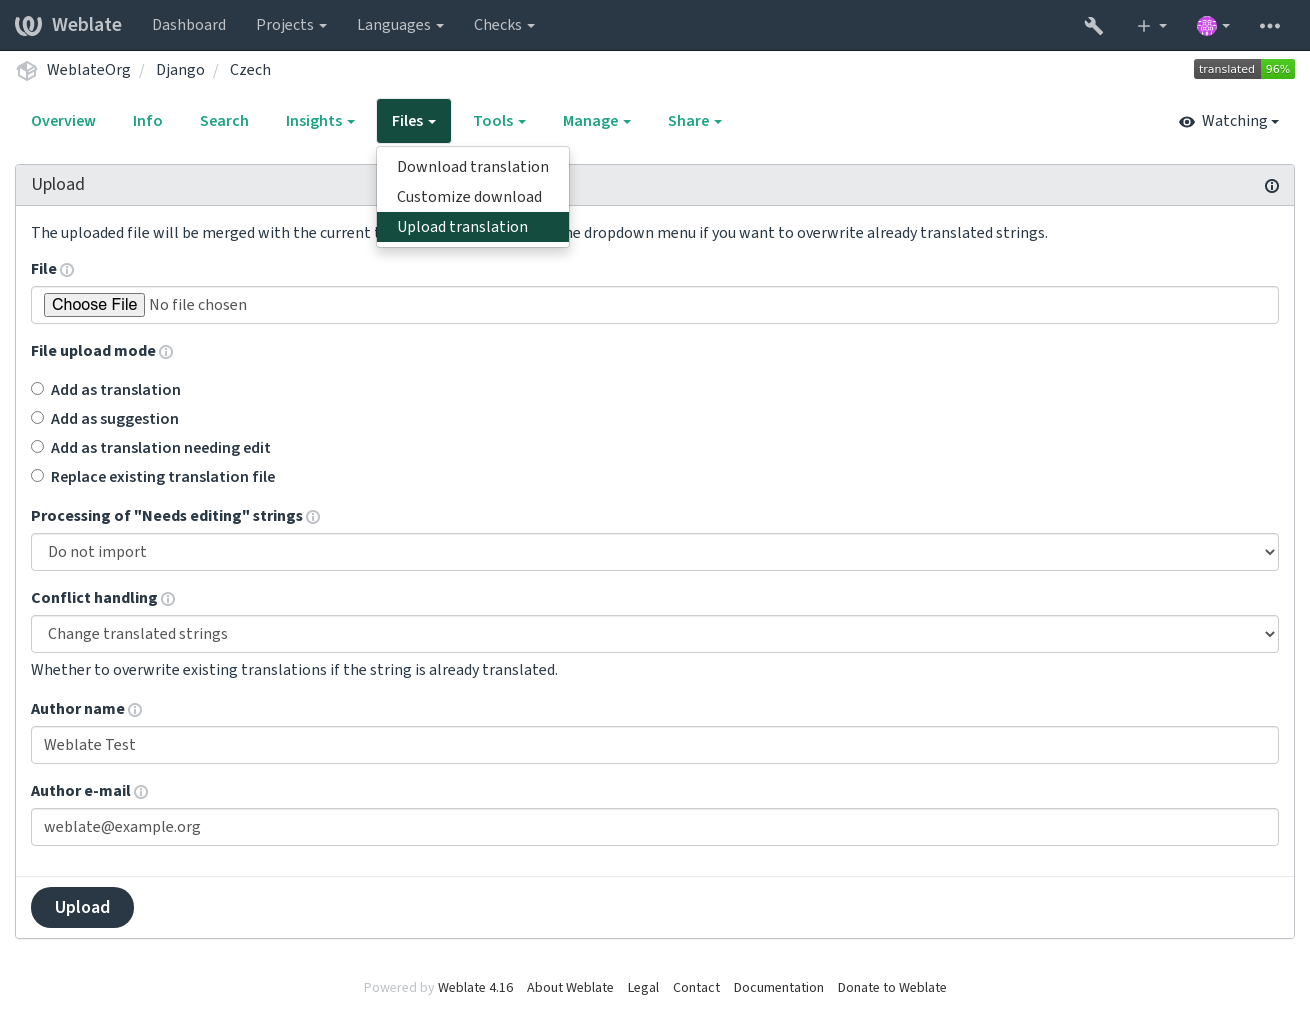1310x1026 pixels.
Task: Open the Weblate 4.16 footer link
Action: pos(476,988)
